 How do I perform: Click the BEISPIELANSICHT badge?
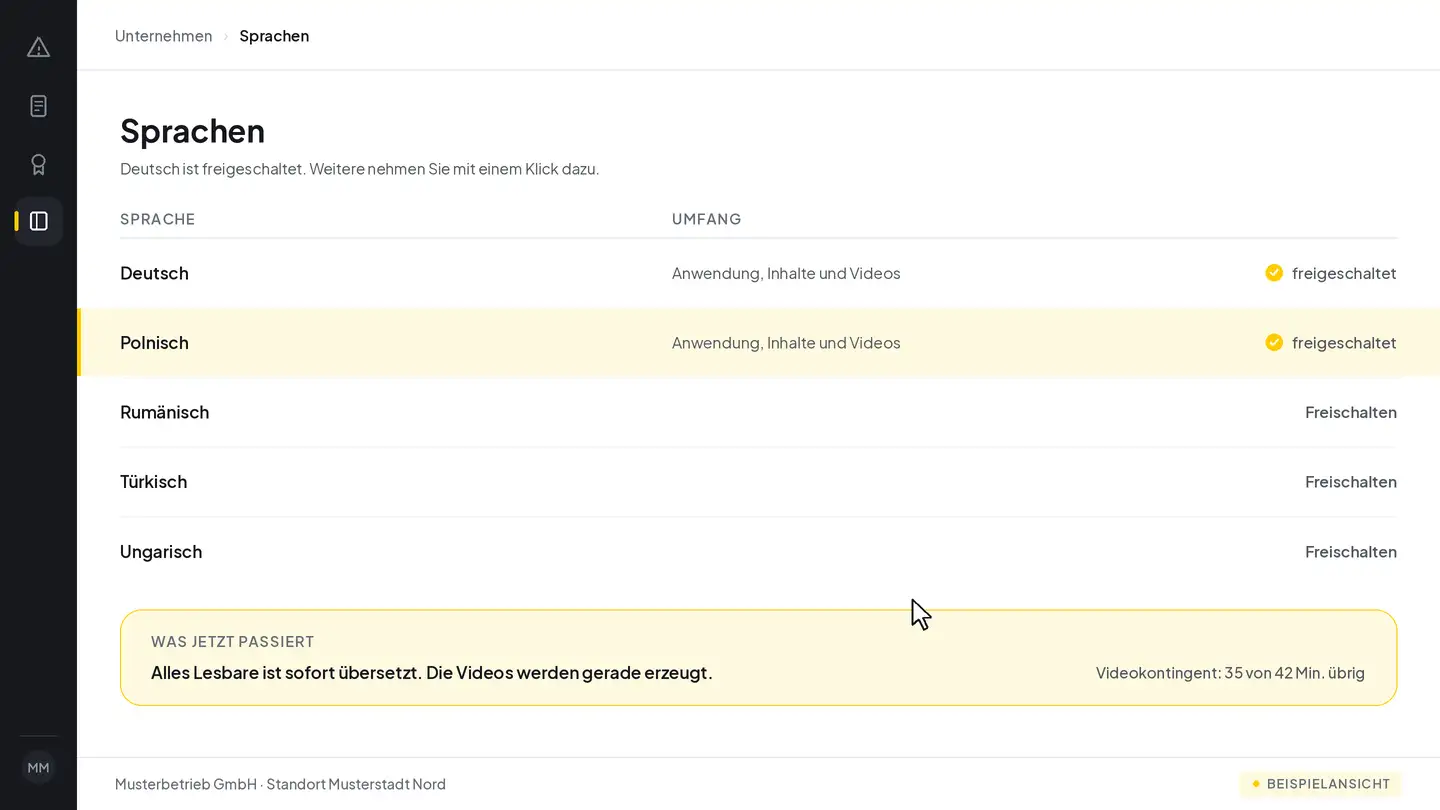(1321, 784)
